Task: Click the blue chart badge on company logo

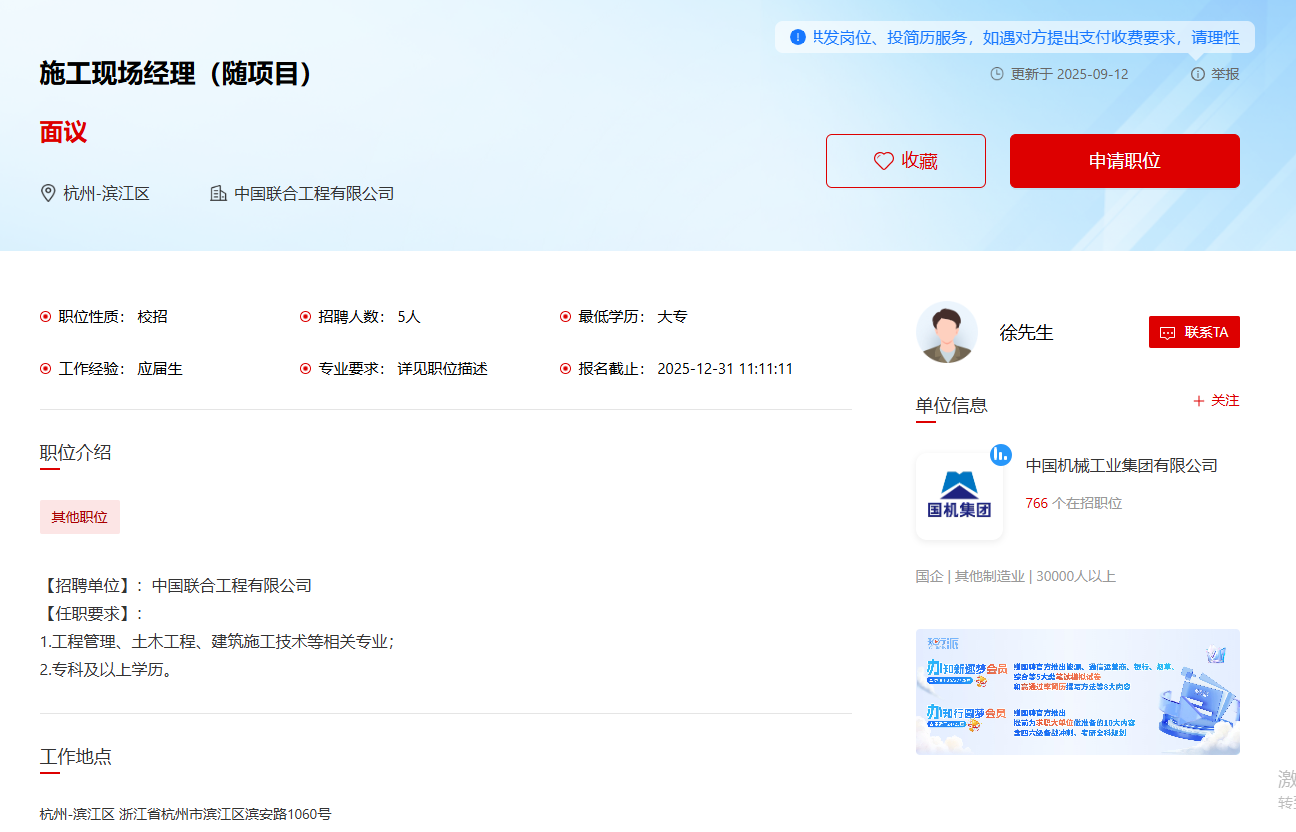Action: tap(1001, 454)
